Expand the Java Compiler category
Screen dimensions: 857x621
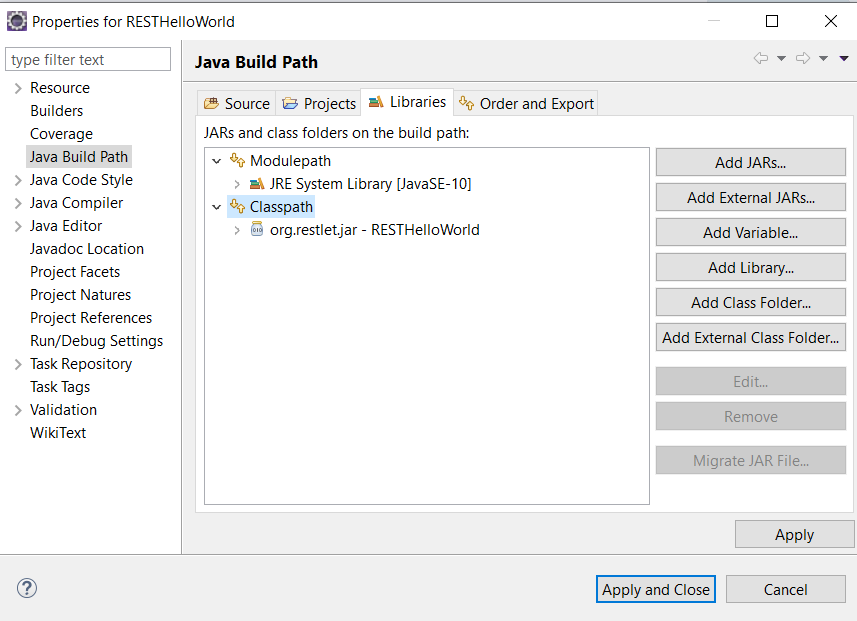pyautogui.click(x=18, y=203)
